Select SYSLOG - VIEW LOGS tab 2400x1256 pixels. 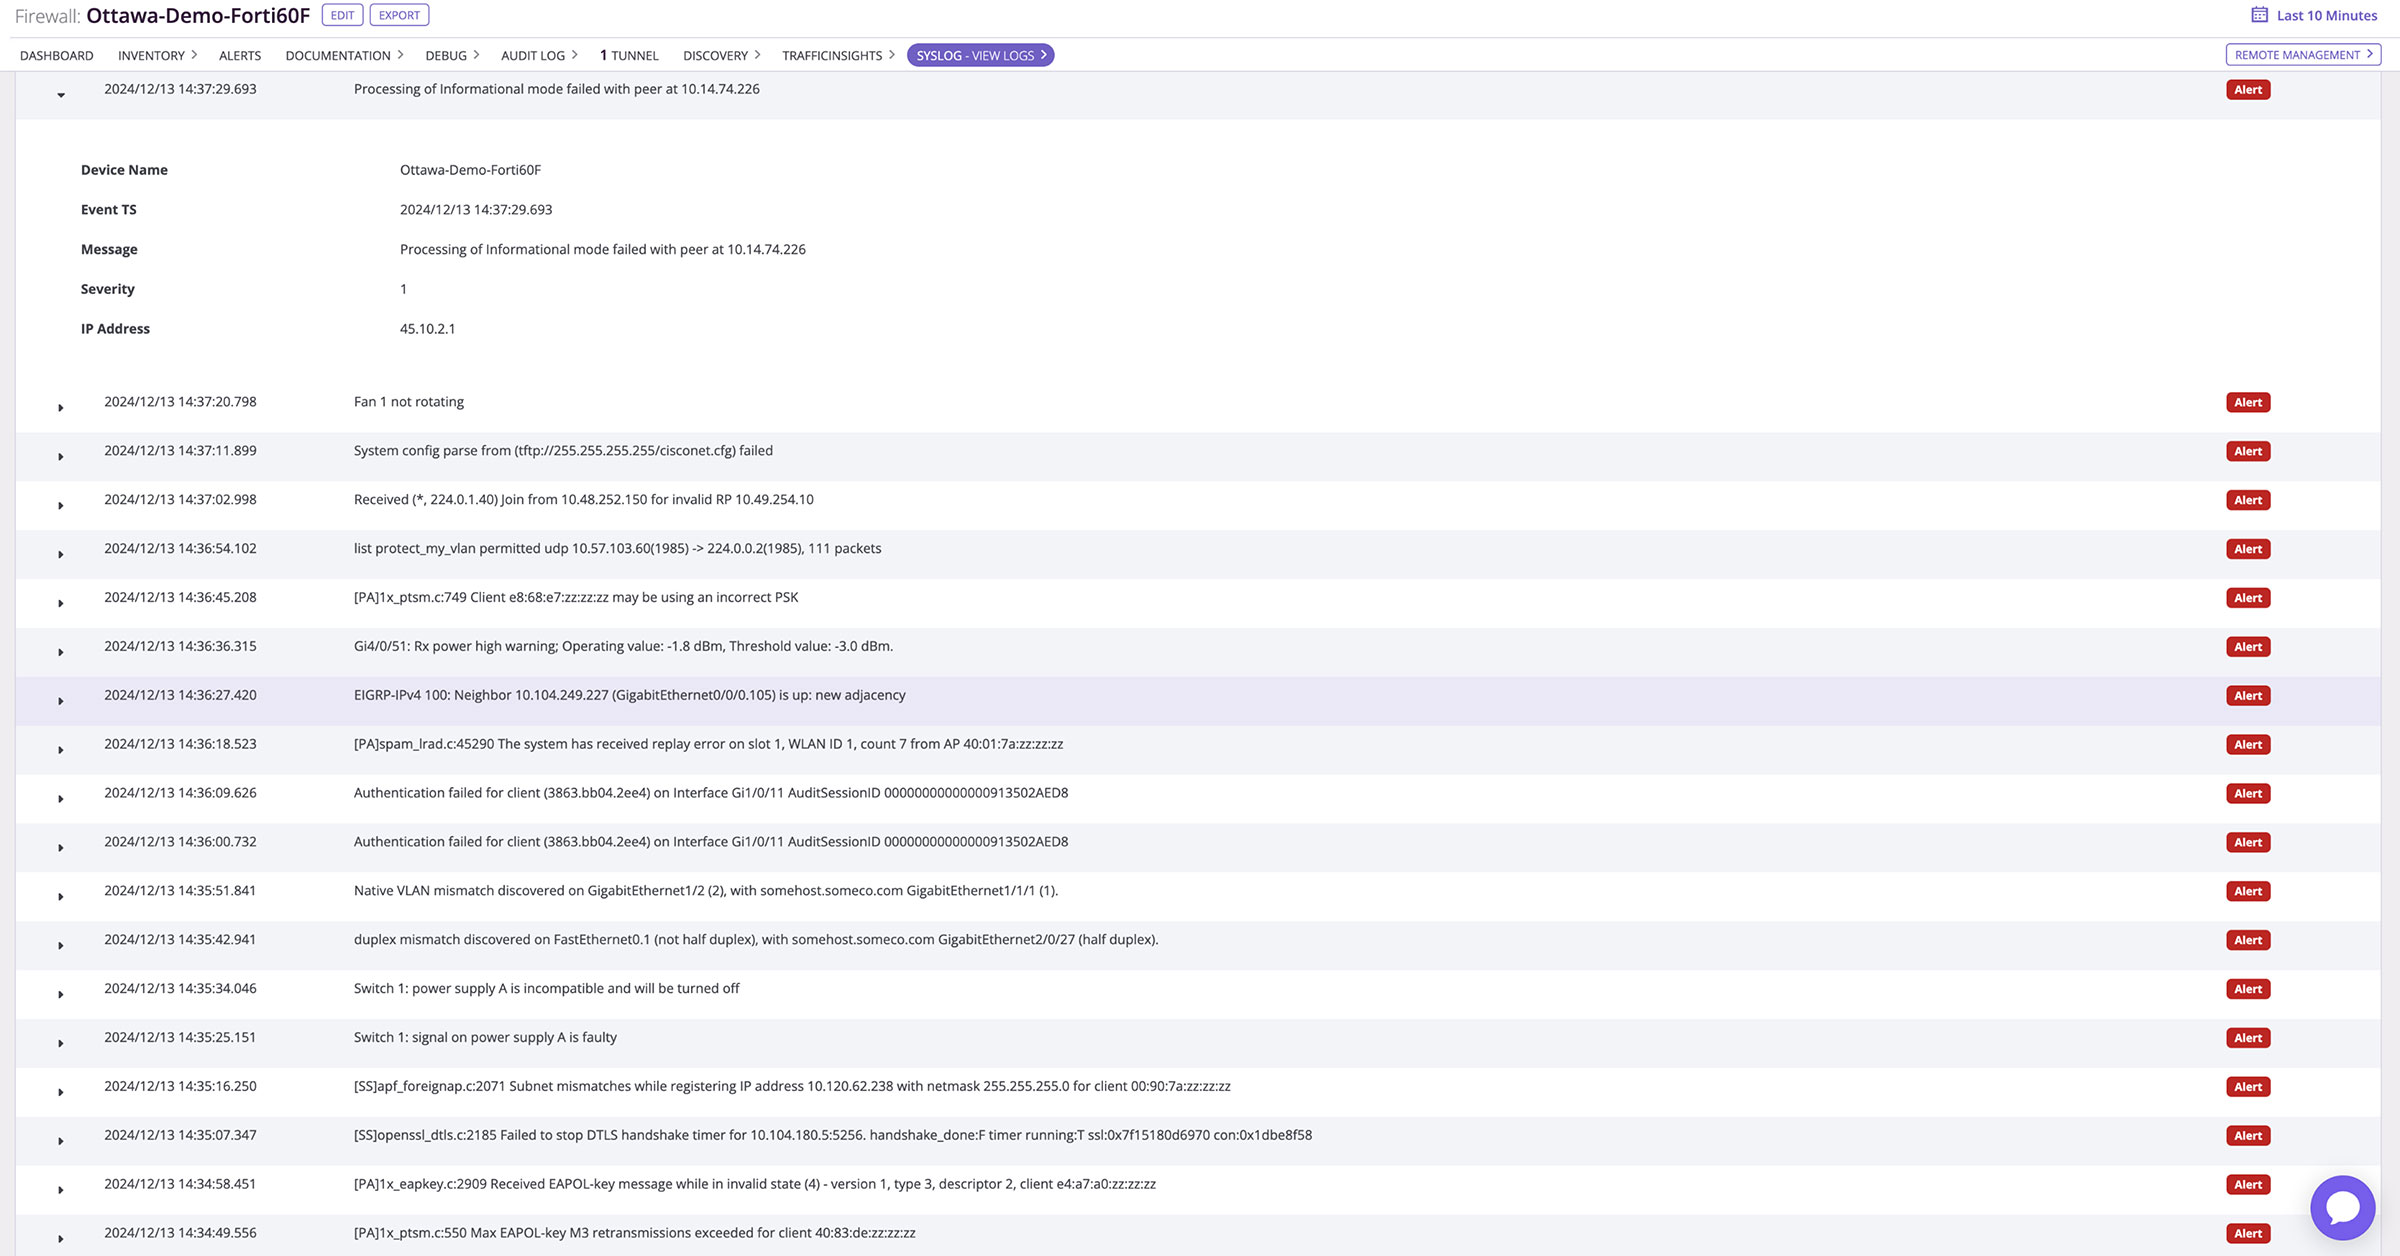click(x=979, y=54)
